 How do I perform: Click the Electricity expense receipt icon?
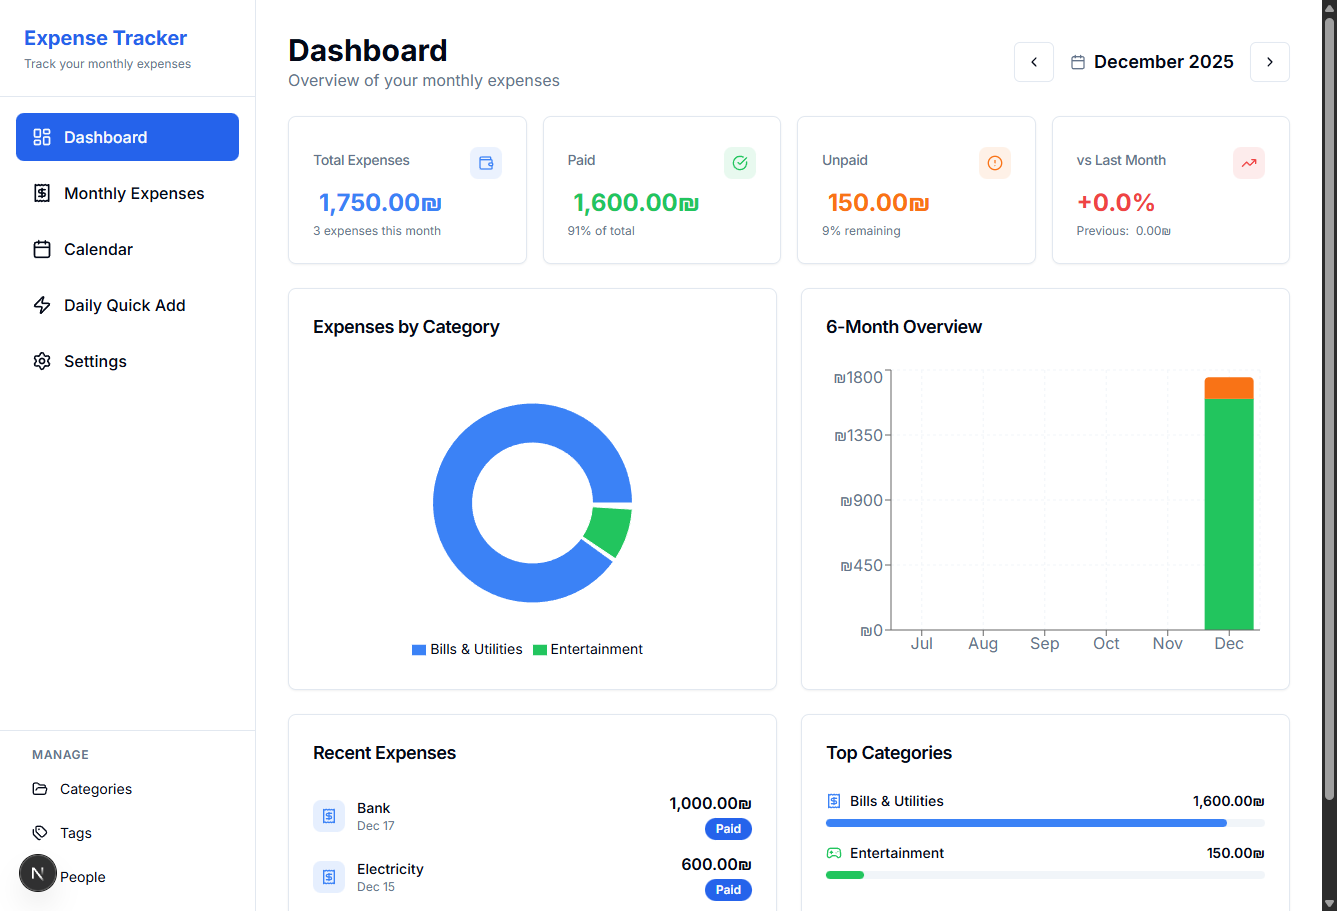click(x=329, y=877)
